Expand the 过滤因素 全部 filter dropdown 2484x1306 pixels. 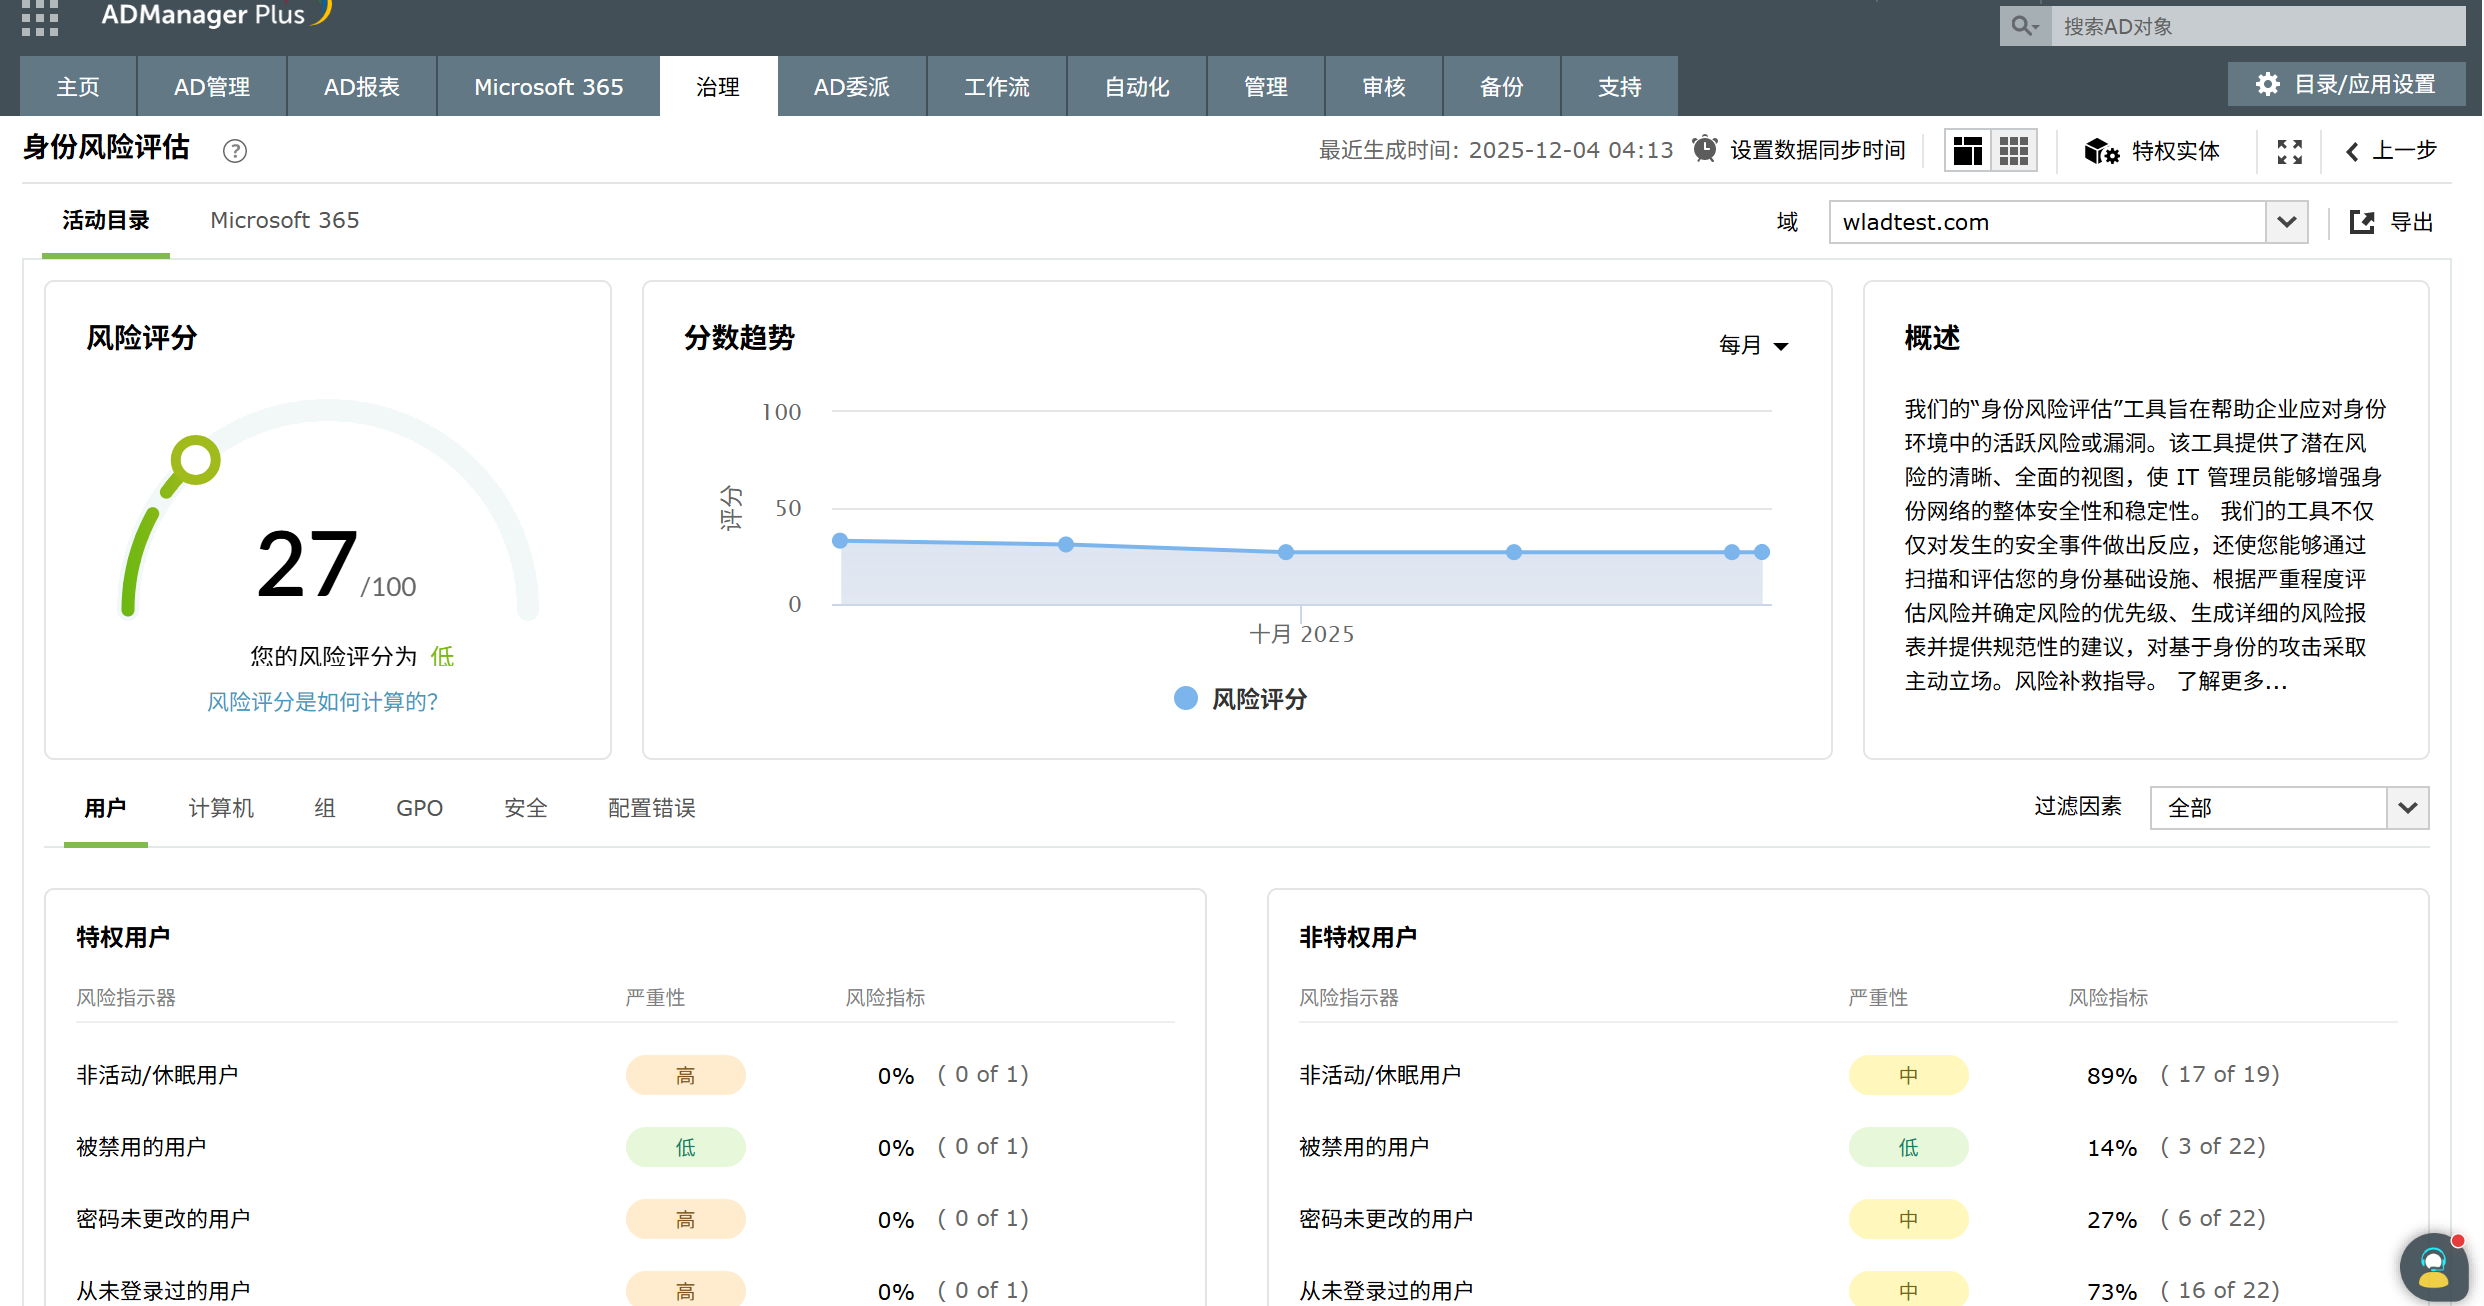pyautogui.click(x=2407, y=808)
